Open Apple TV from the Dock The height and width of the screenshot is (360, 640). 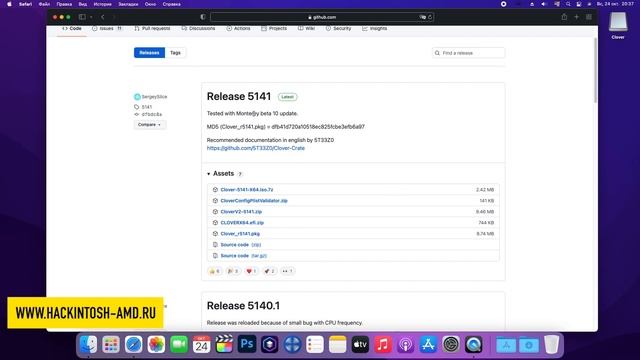click(360, 344)
